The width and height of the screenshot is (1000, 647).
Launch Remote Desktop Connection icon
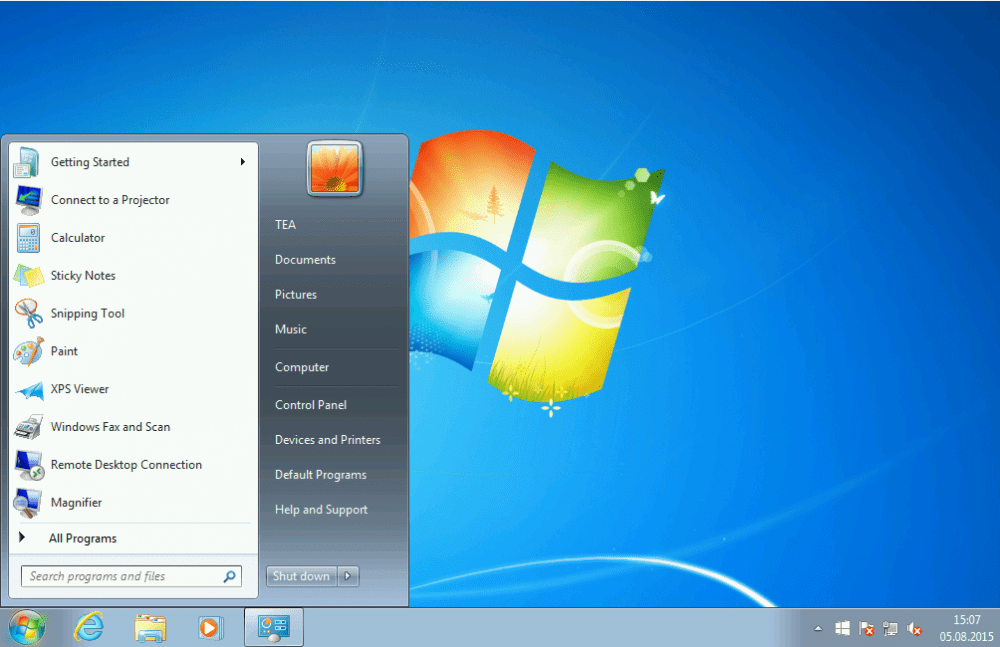coord(29,465)
